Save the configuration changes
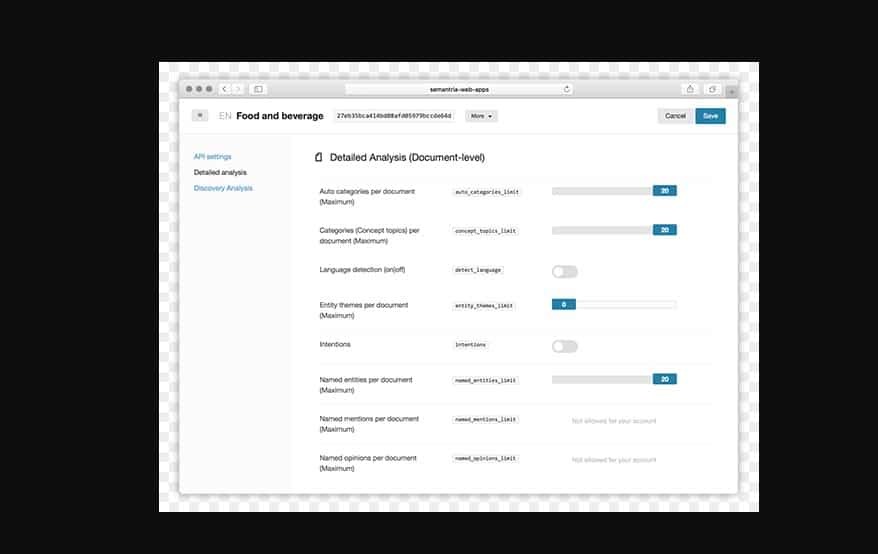The width and height of the screenshot is (878, 554). 710,116
